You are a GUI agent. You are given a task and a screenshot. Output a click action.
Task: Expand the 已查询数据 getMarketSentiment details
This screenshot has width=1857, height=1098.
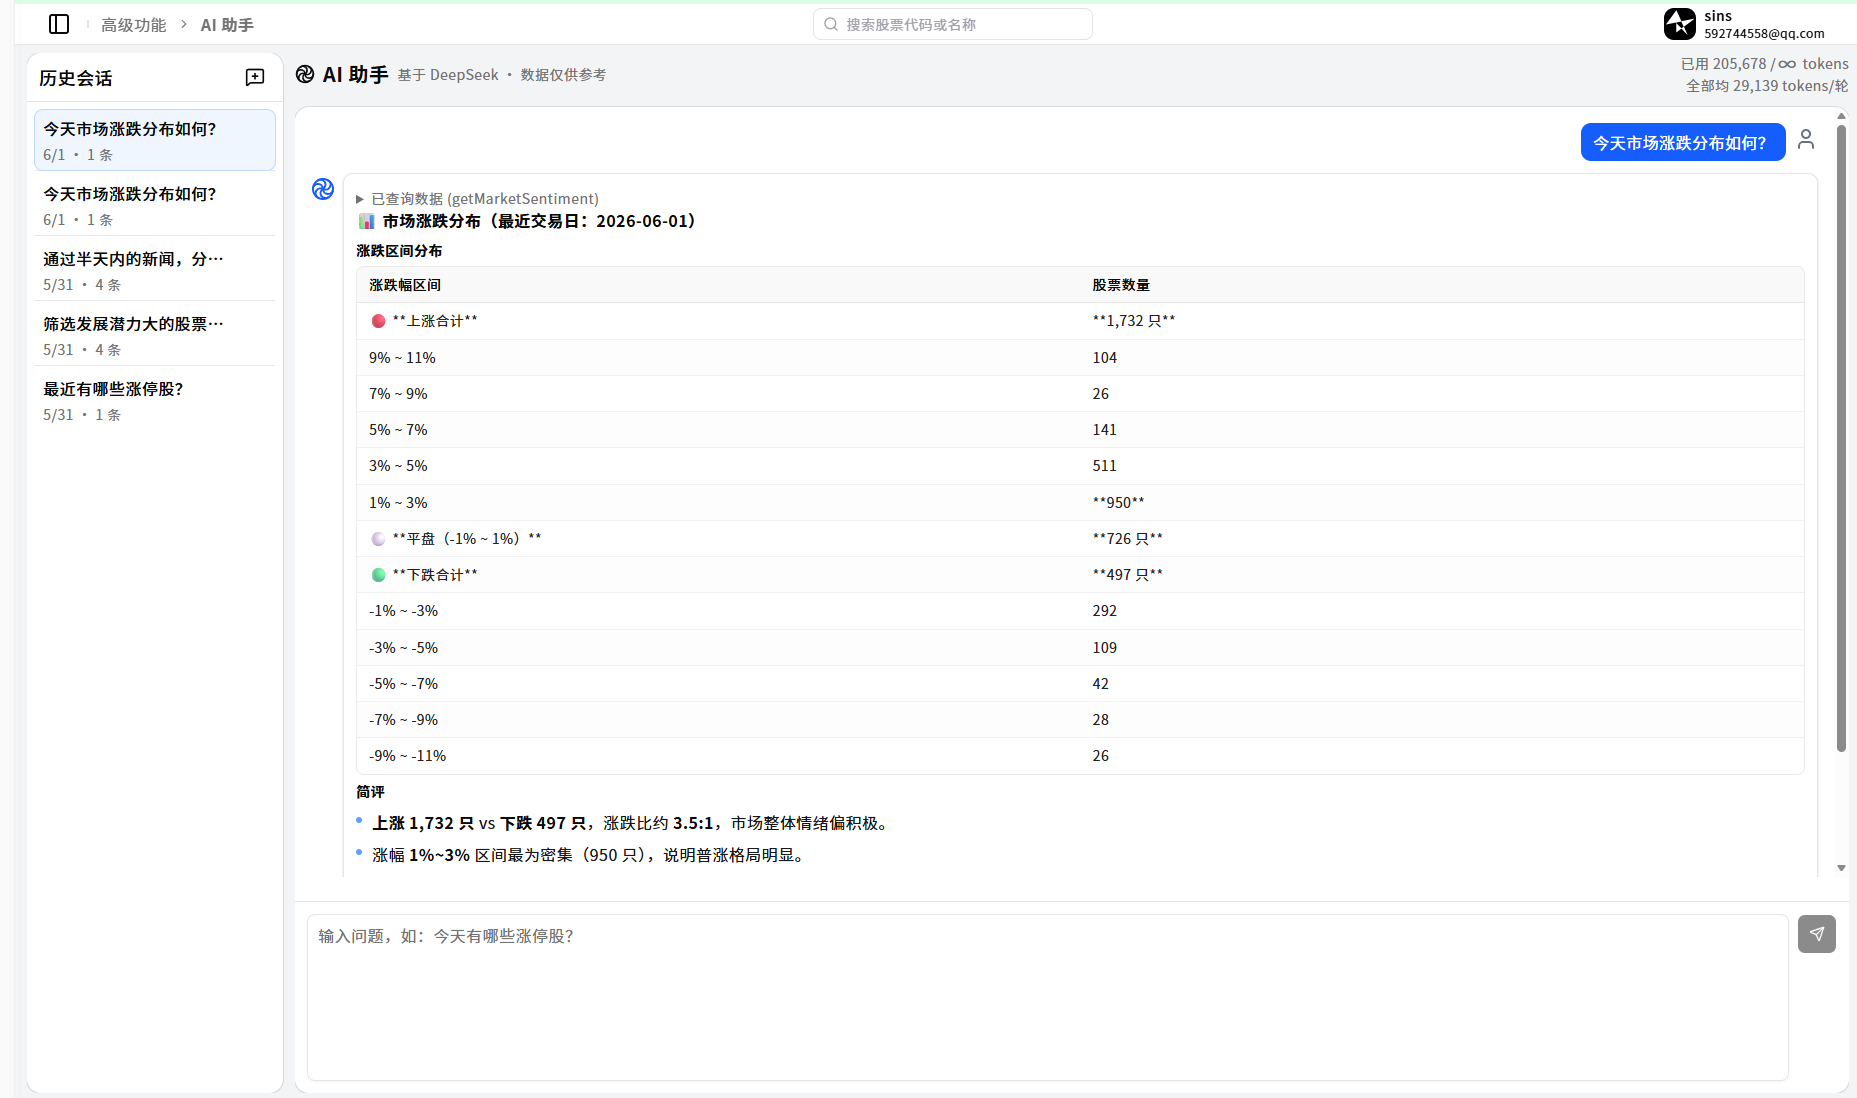click(478, 199)
